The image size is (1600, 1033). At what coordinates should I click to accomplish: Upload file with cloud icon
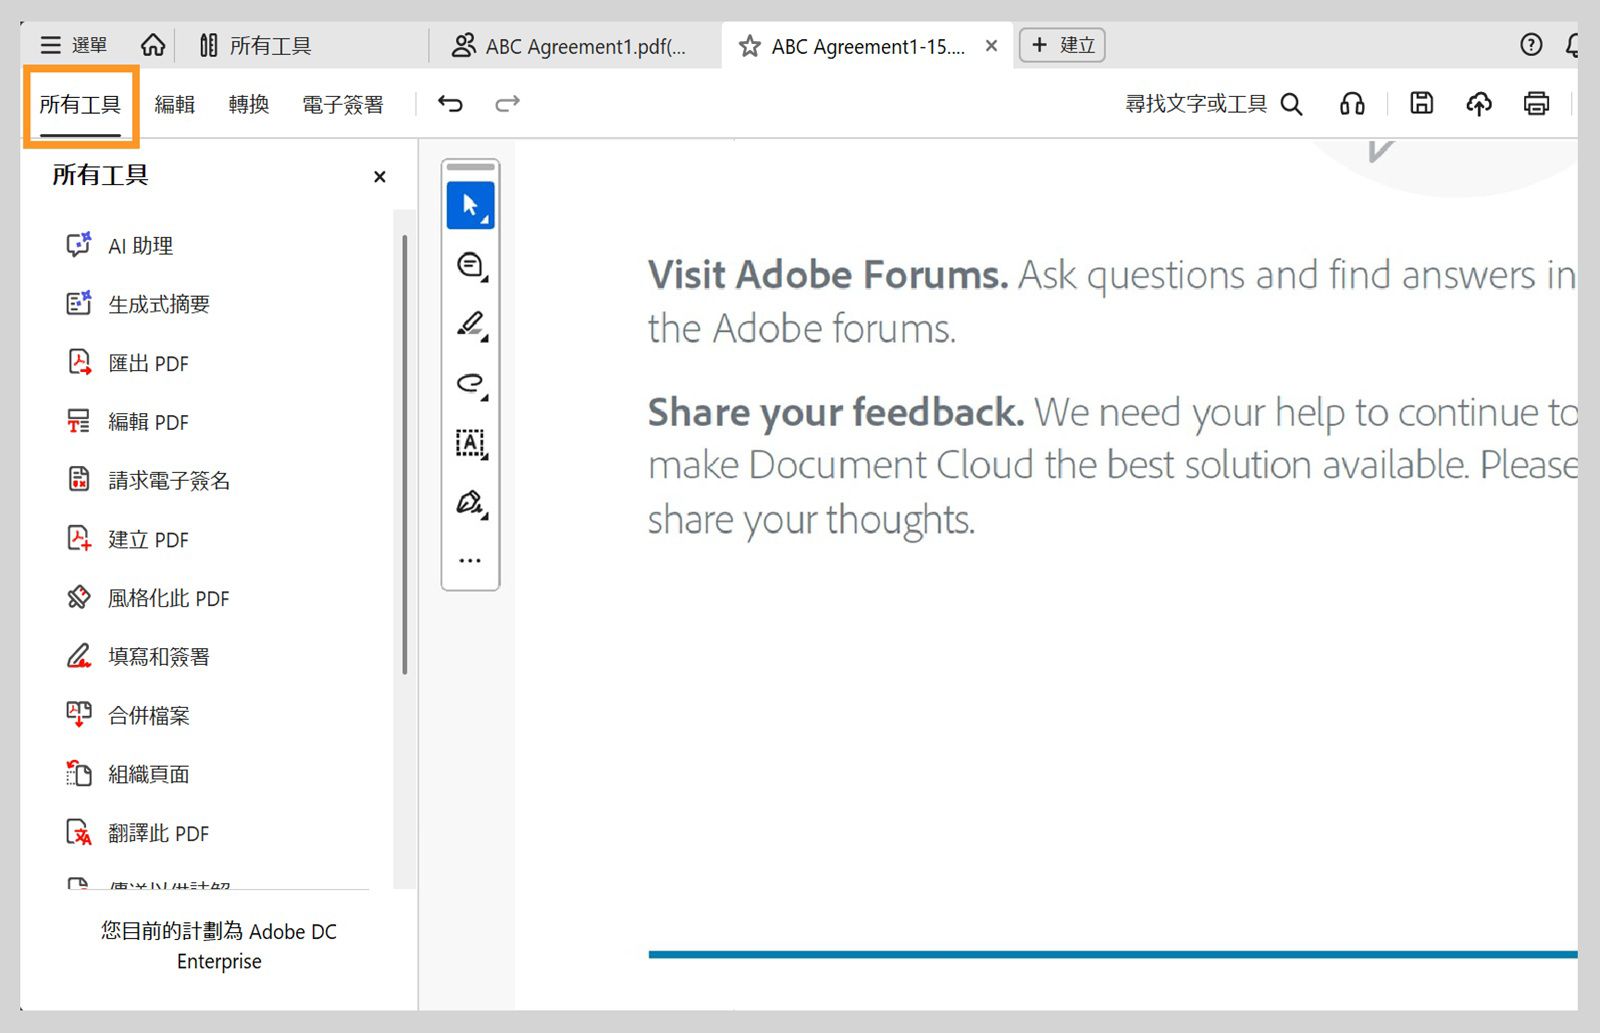tap(1479, 103)
